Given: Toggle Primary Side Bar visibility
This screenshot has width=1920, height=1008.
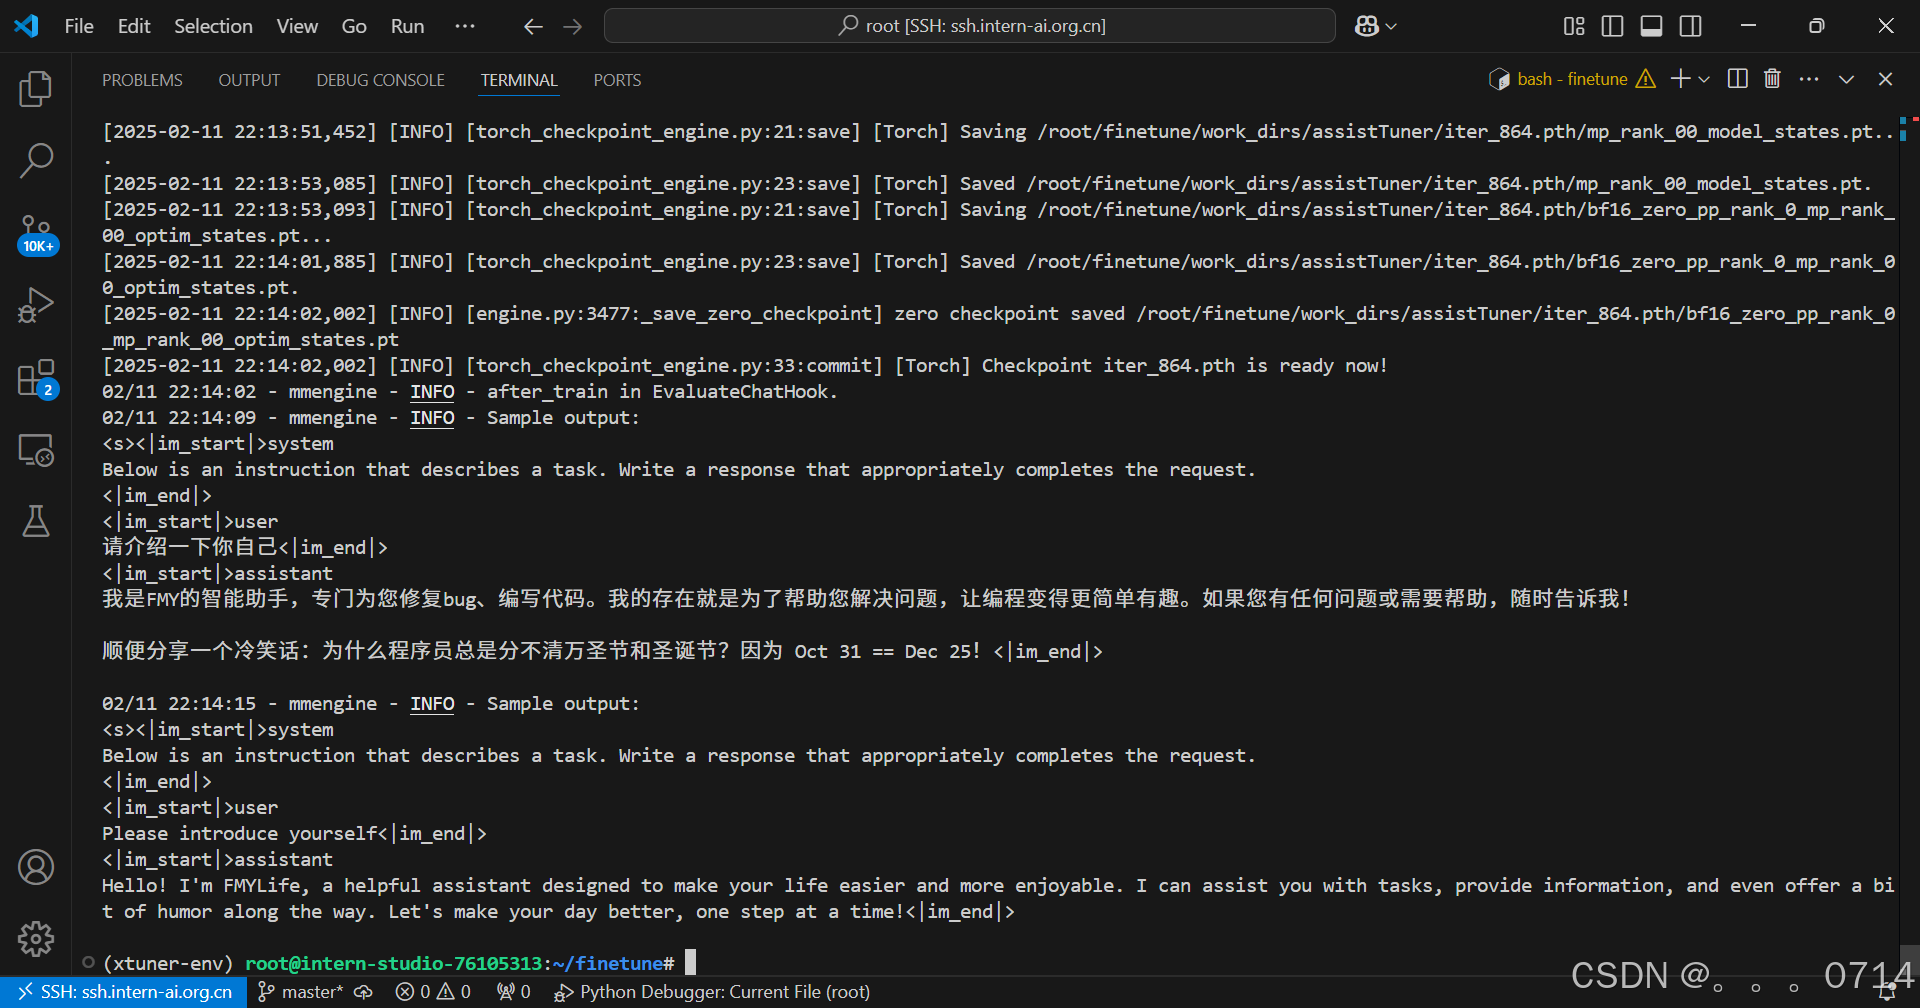Looking at the screenshot, I should (1612, 26).
